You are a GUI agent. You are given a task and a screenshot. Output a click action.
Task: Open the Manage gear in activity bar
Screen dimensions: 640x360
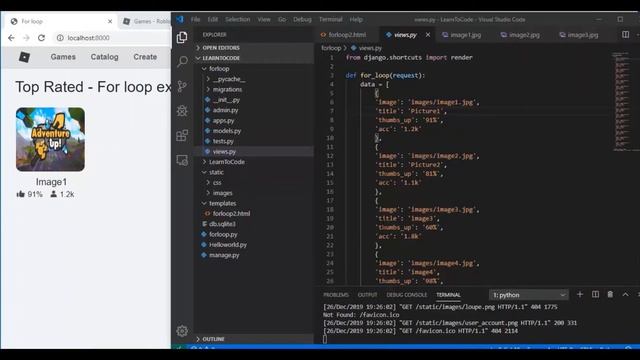pos(182,331)
